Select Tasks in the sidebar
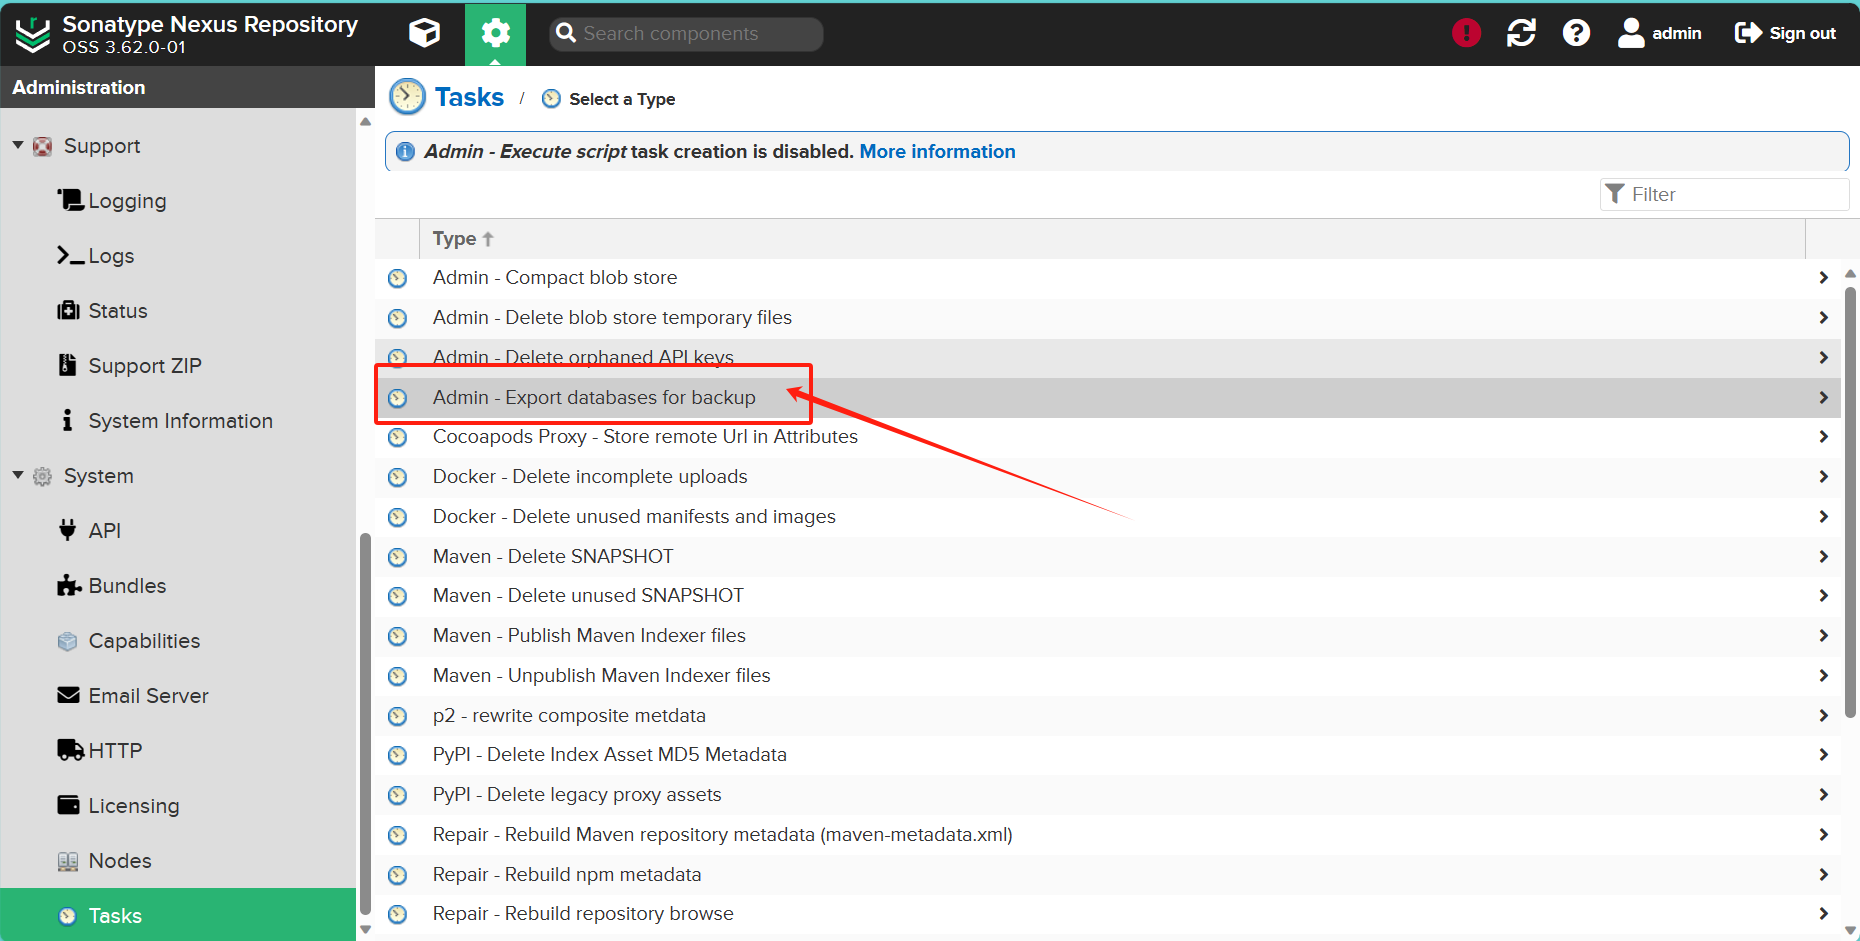The width and height of the screenshot is (1860, 941). pyautogui.click(x=178, y=915)
